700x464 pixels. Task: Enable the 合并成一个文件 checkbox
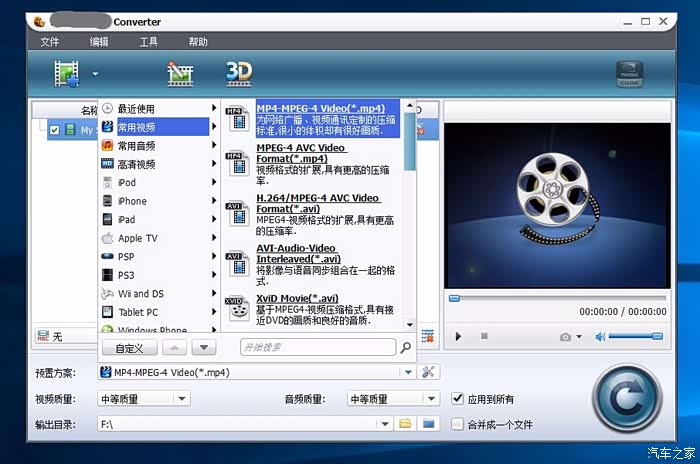pos(458,424)
